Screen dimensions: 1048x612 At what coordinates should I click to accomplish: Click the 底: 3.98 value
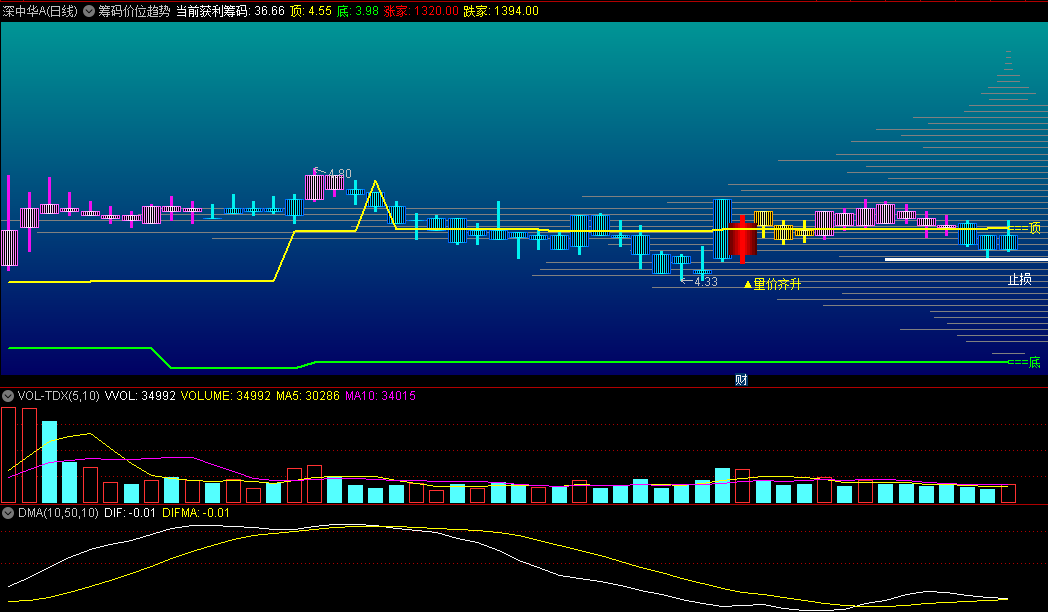[358, 11]
